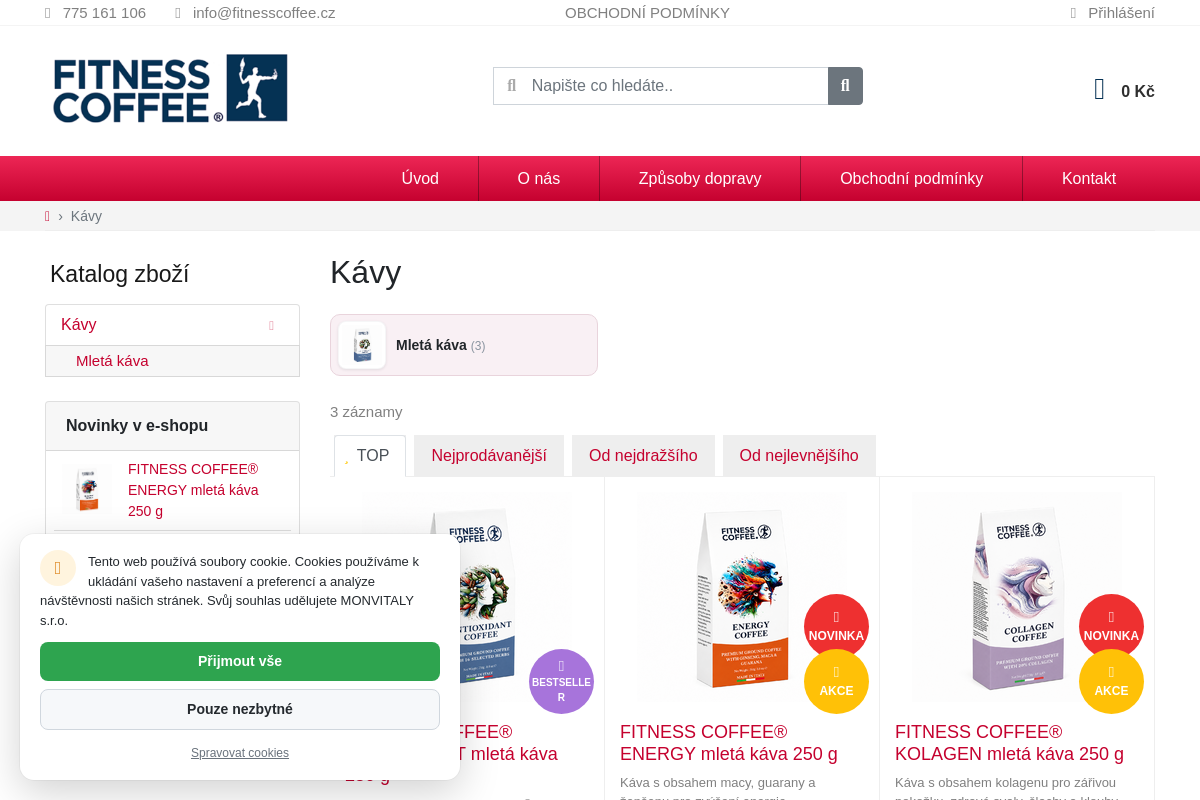This screenshot has height=800, width=1200.
Task: Open FITNESS COFFEE KOLAGEN mletá káva product title
Action: [x=1009, y=743]
